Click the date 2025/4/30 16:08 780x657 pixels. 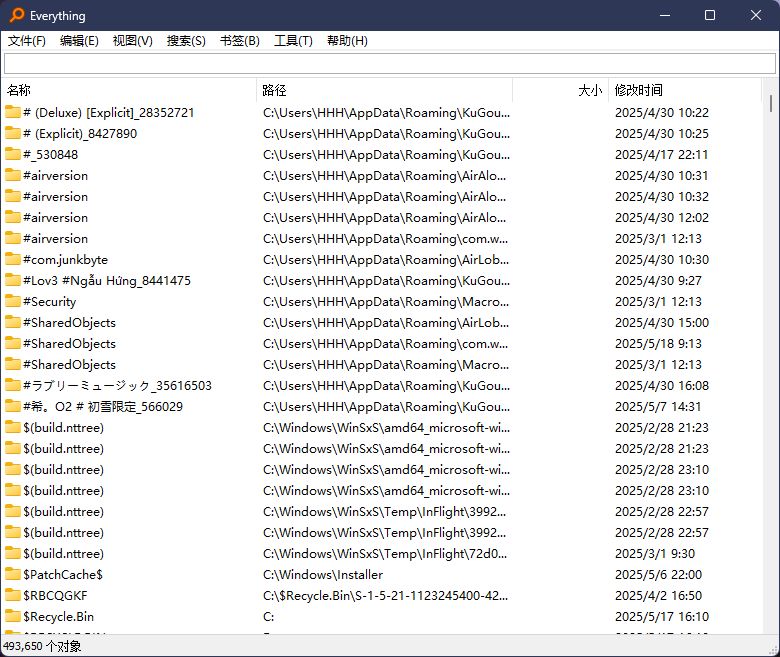click(662, 386)
